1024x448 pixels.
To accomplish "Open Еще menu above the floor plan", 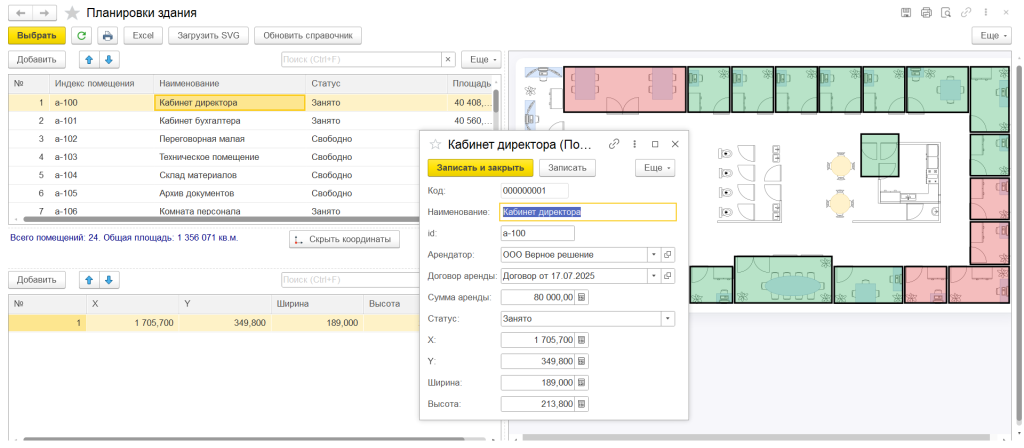I will [990, 35].
